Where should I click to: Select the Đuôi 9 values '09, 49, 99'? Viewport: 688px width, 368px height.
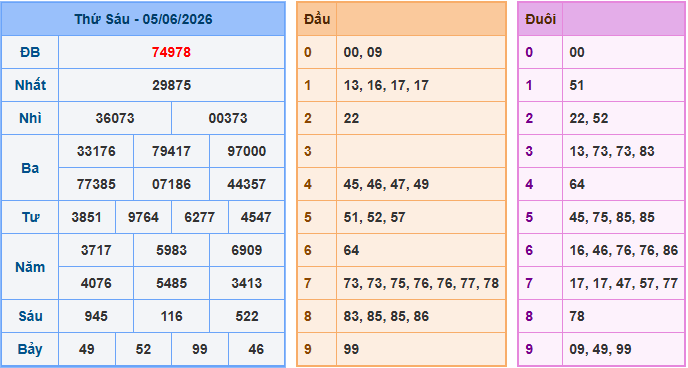coord(600,350)
